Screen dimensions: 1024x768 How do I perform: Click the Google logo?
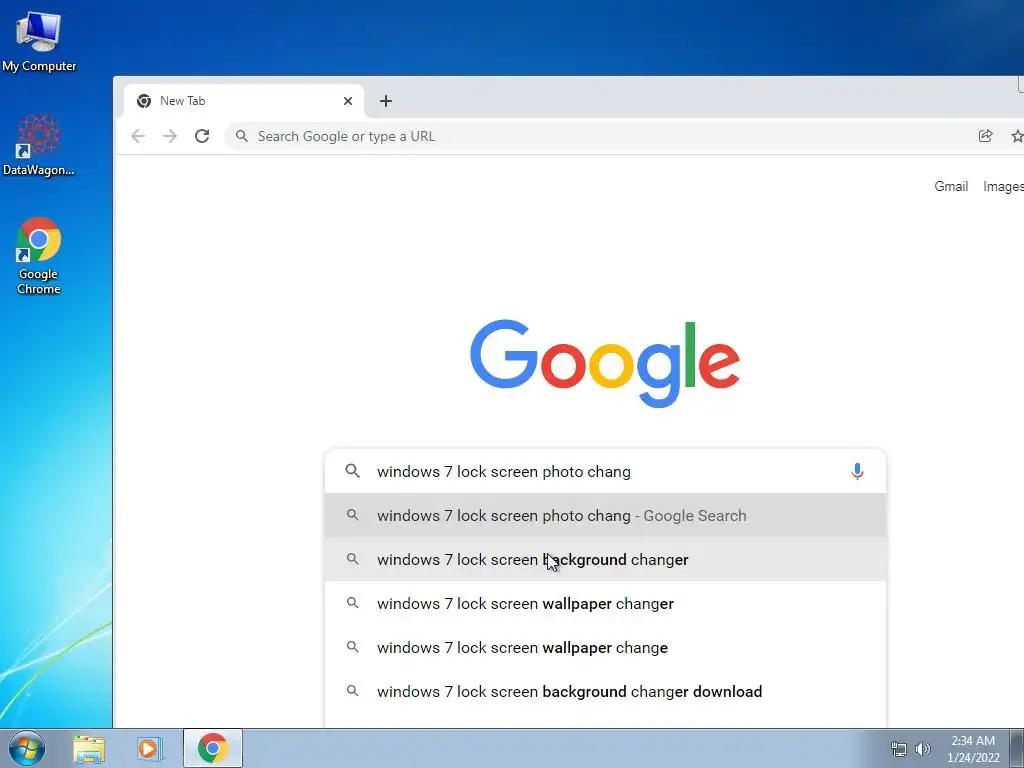[605, 363]
